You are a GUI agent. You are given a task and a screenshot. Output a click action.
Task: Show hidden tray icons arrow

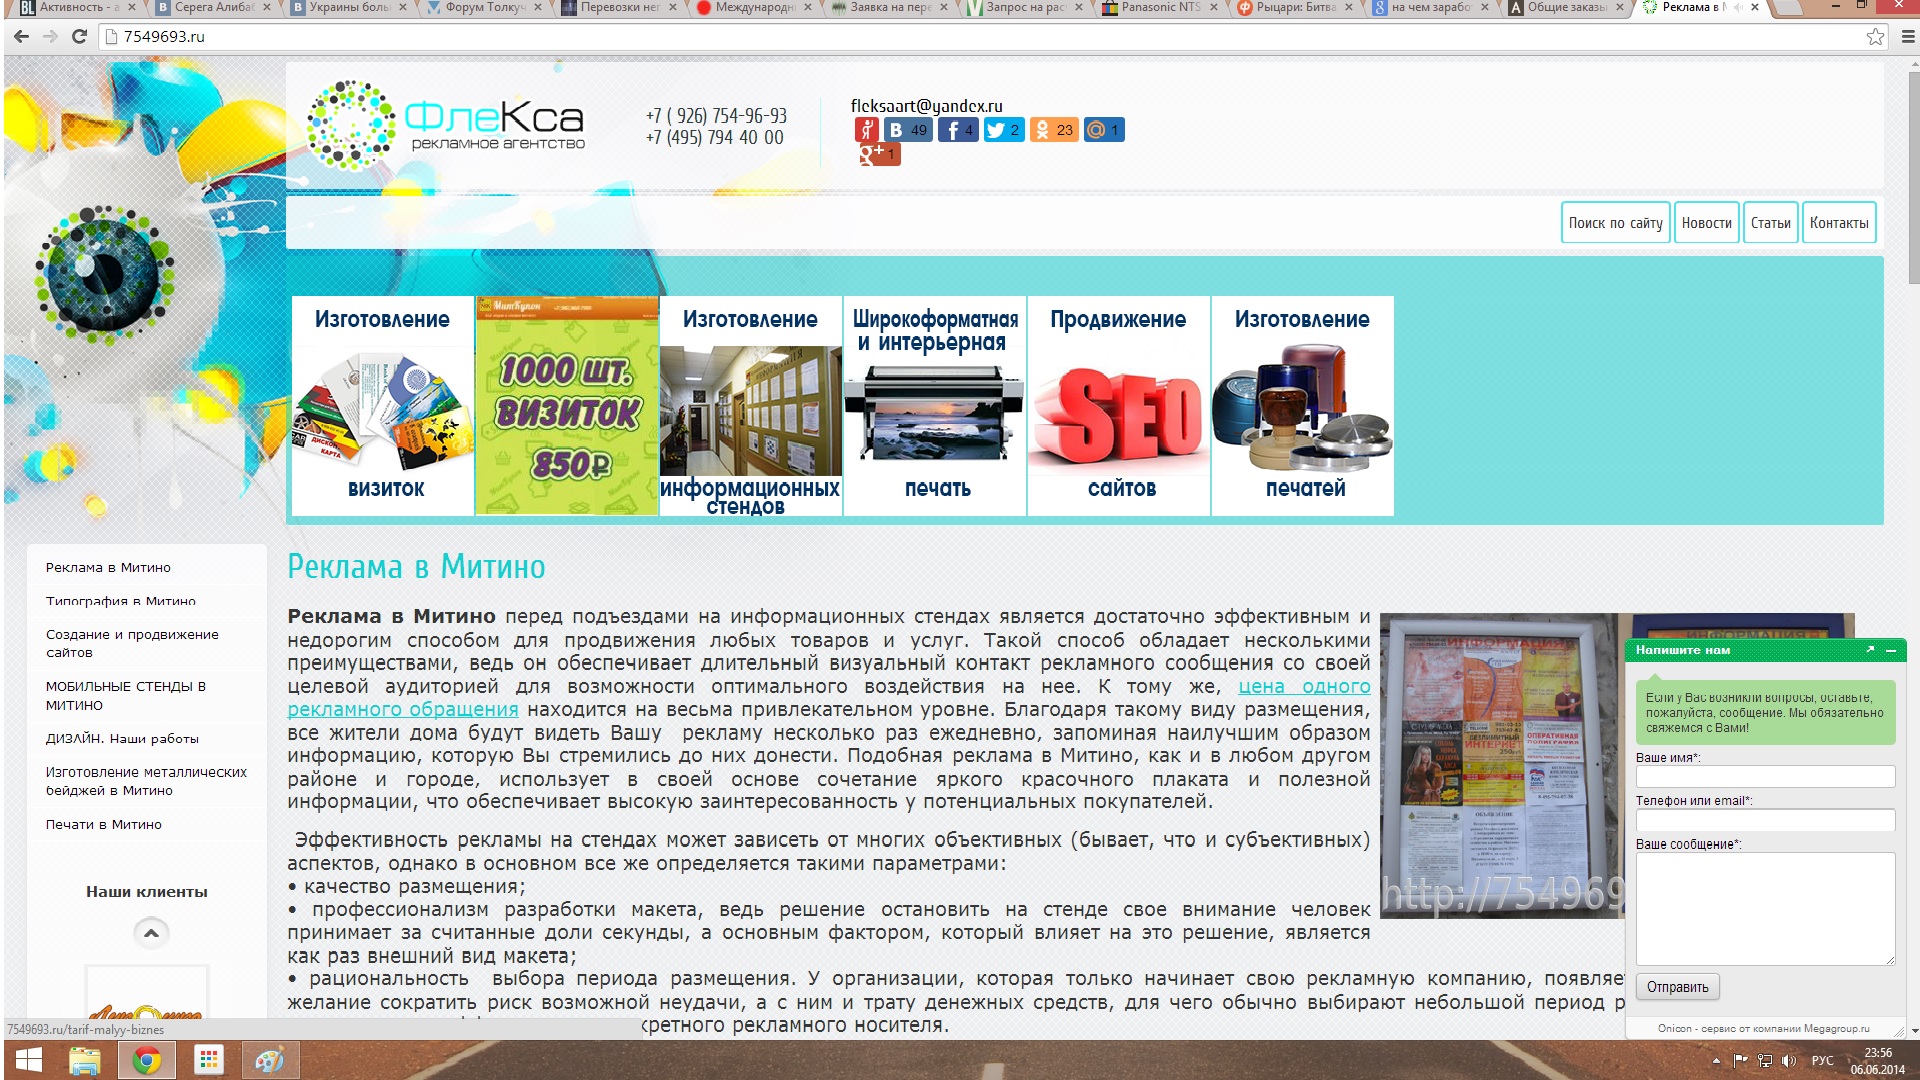coord(1716,1061)
